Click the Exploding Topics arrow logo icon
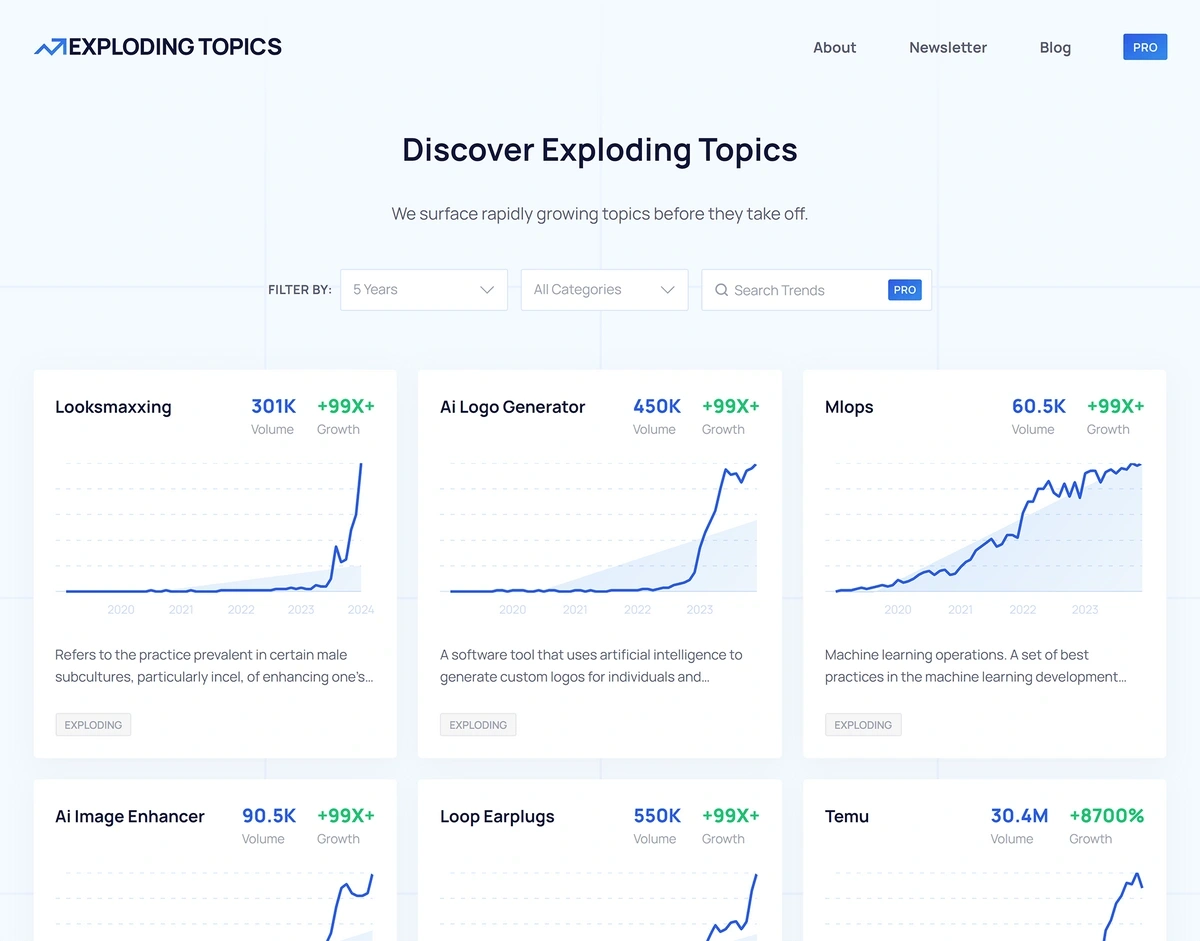Screen dimensions: 1200x941 pyautogui.click(x=50, y=47)
